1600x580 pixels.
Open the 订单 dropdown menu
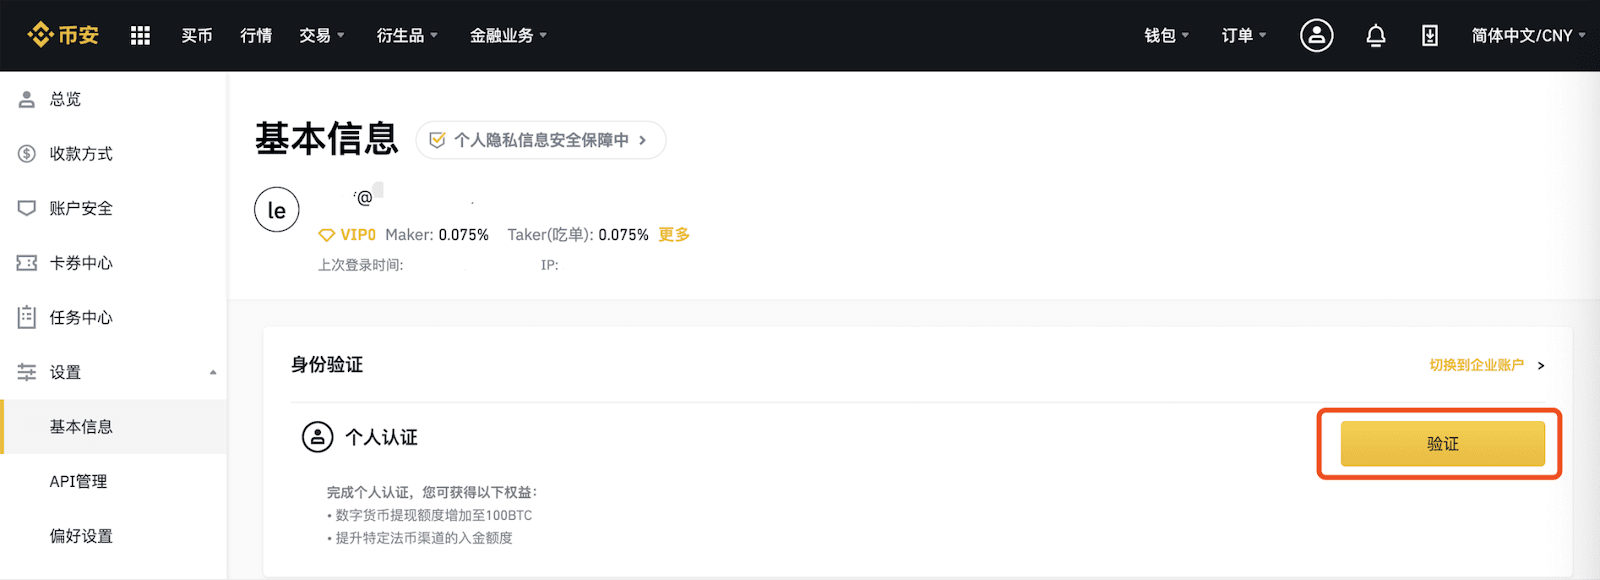coord(1244,35)
